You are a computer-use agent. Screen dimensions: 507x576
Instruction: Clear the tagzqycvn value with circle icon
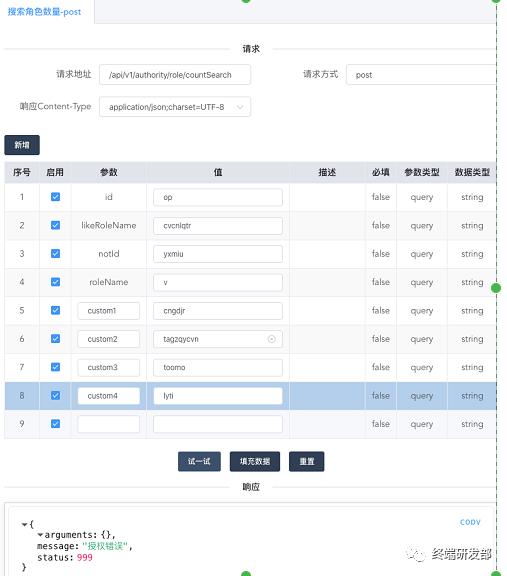tap(272, 339)
